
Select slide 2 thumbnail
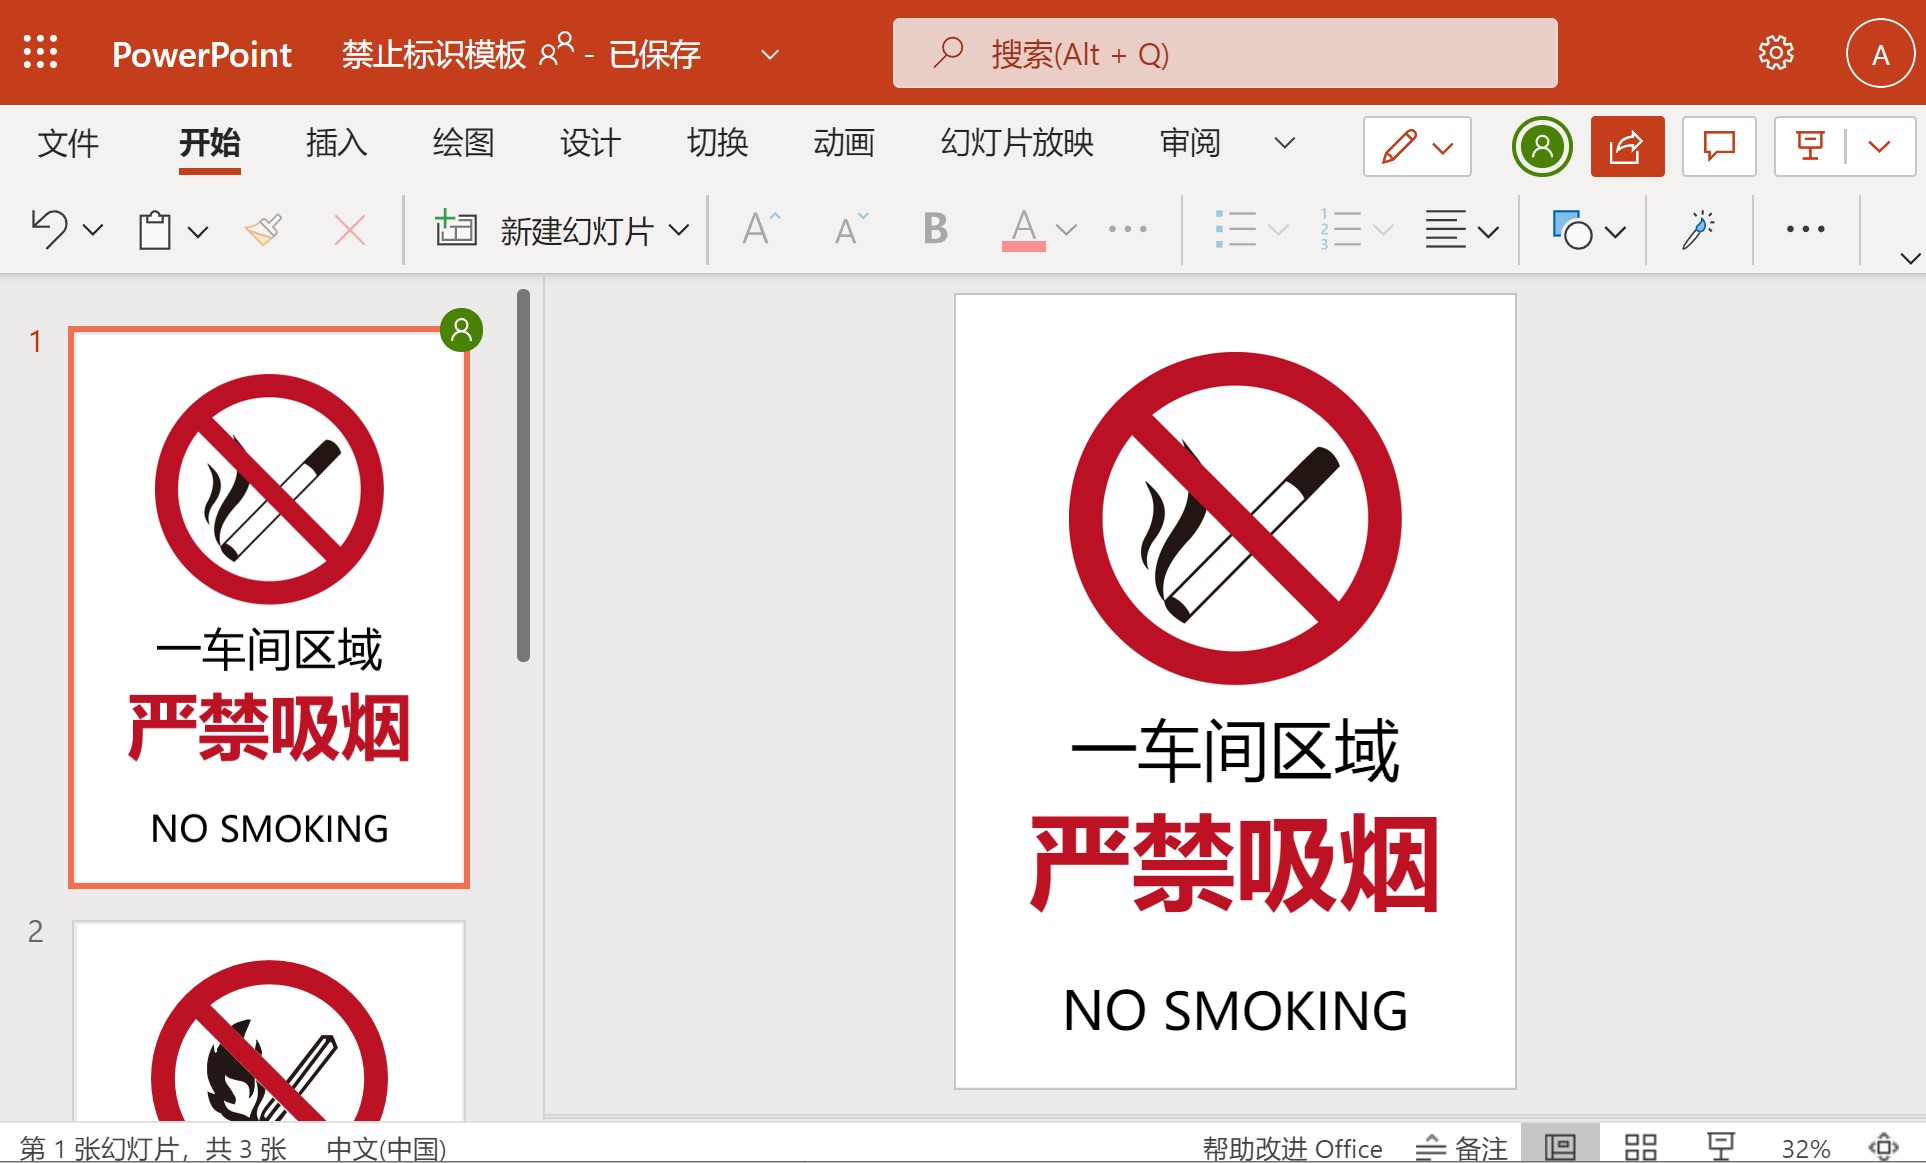click(x=269, y=1020)
